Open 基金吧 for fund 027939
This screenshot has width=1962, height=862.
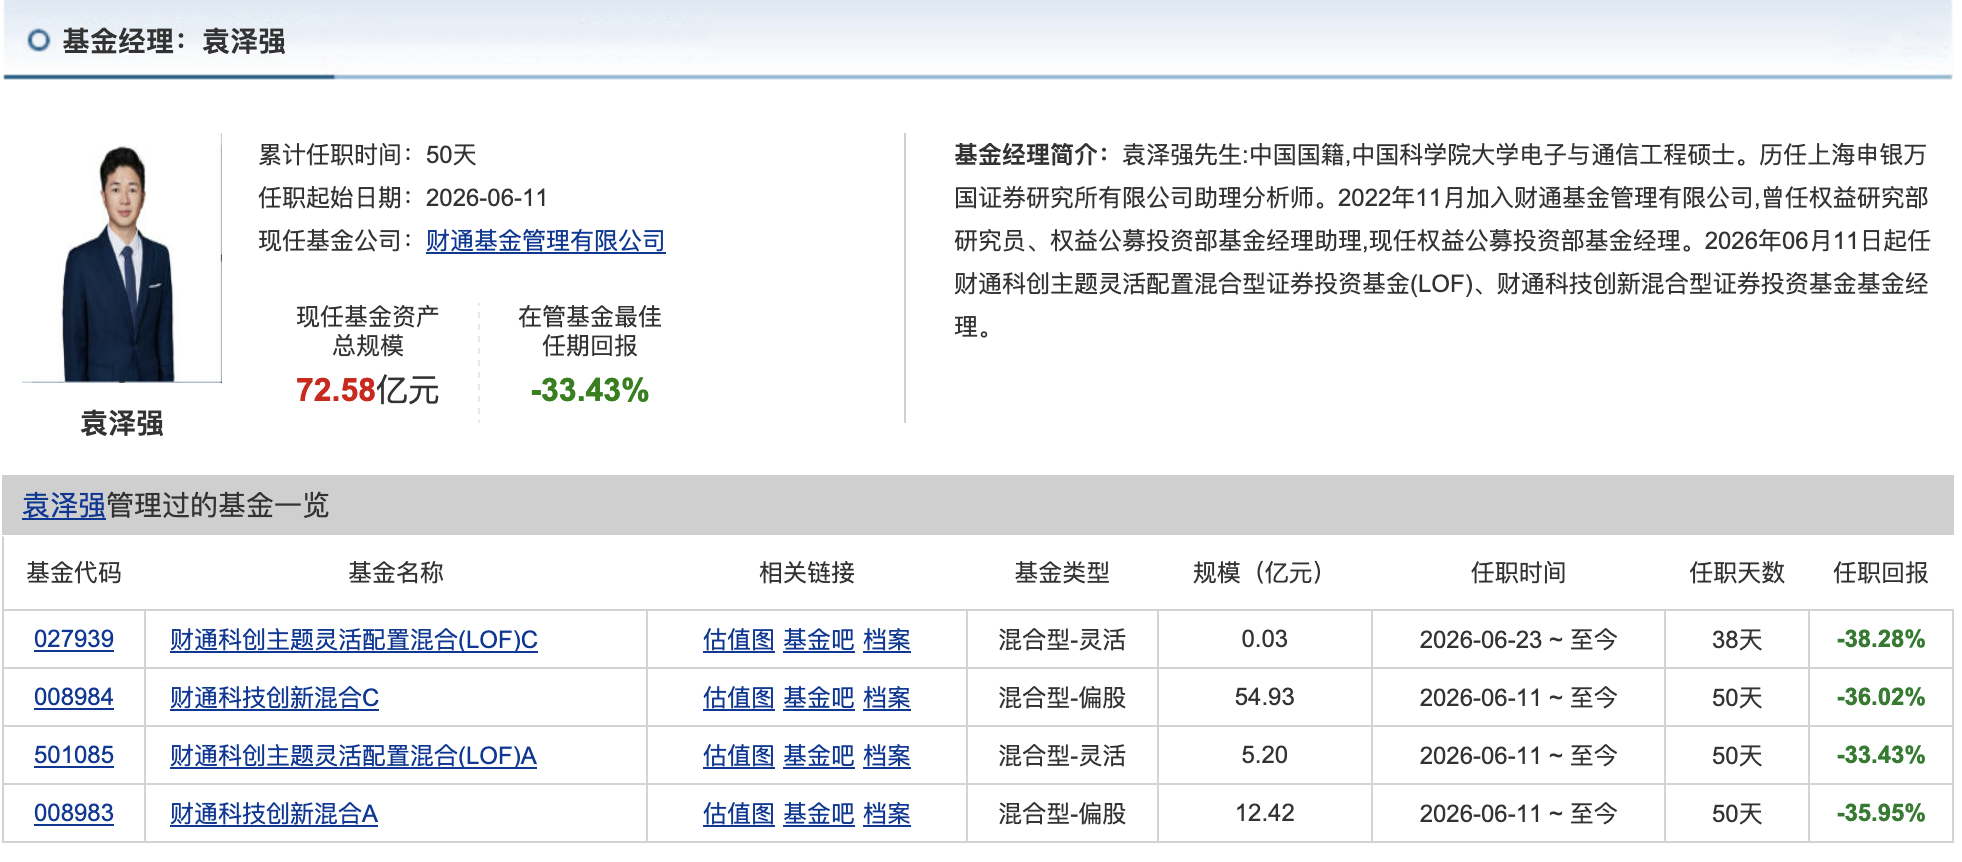(819, 640)
